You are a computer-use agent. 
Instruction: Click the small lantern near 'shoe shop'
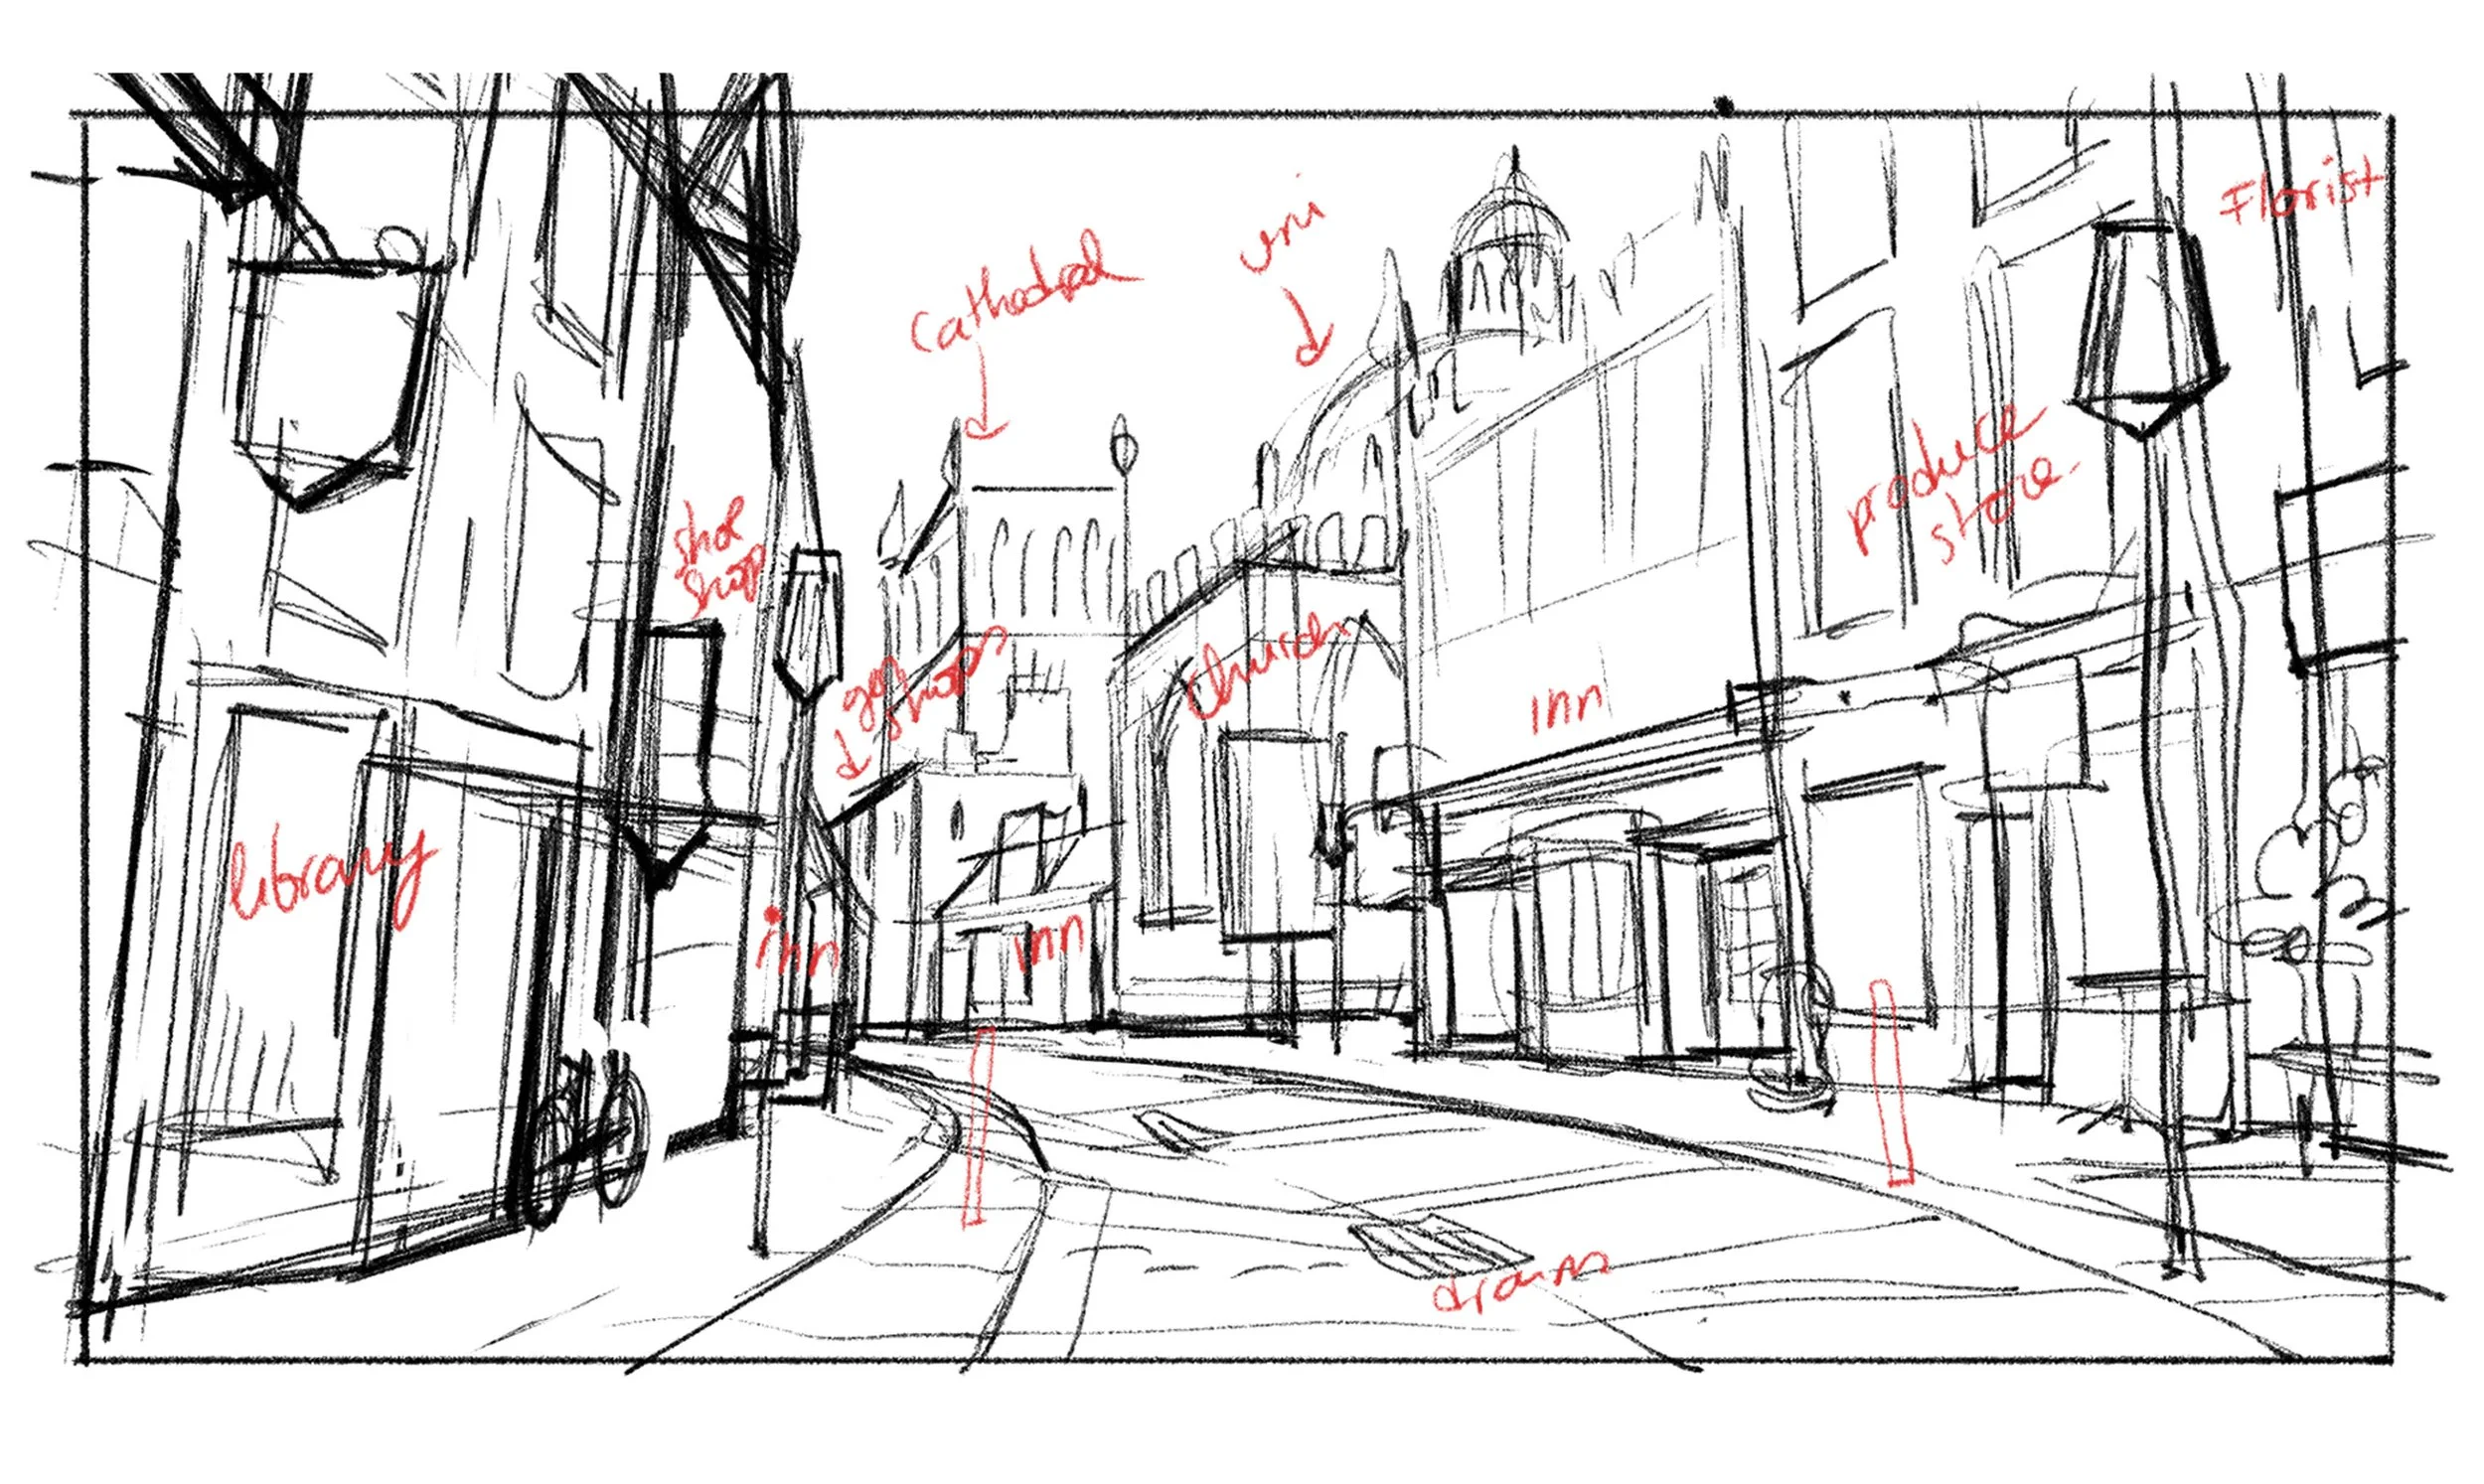pyautogui.click(x=808, y=620)
